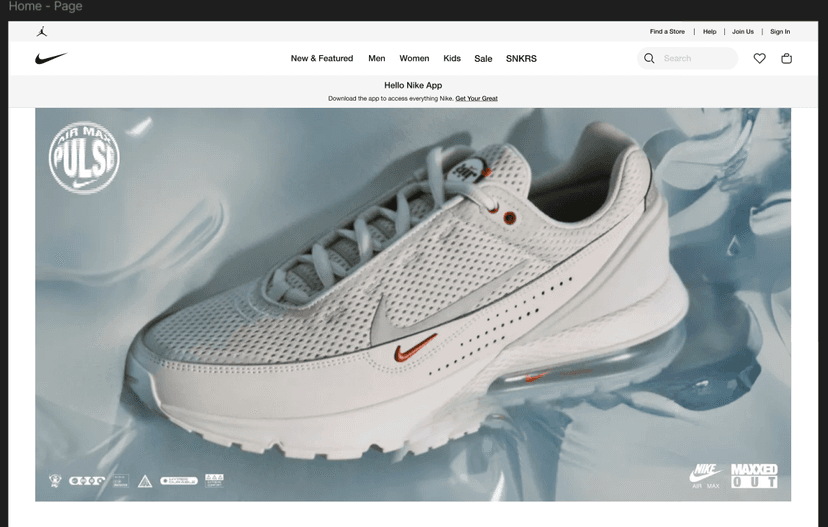
Task: Open the Men menu
Action: click(377, 58)
